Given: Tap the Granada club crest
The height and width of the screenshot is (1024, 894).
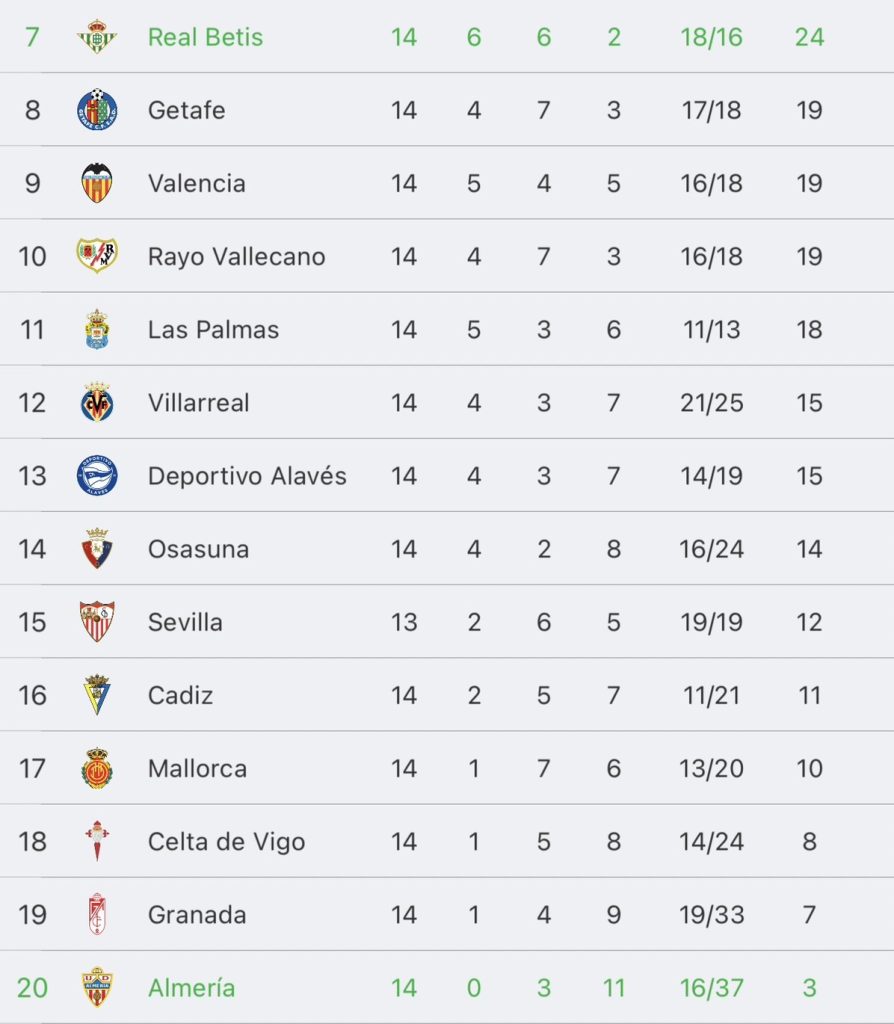Looking at the screenshot, I should (x=97, y=914).
